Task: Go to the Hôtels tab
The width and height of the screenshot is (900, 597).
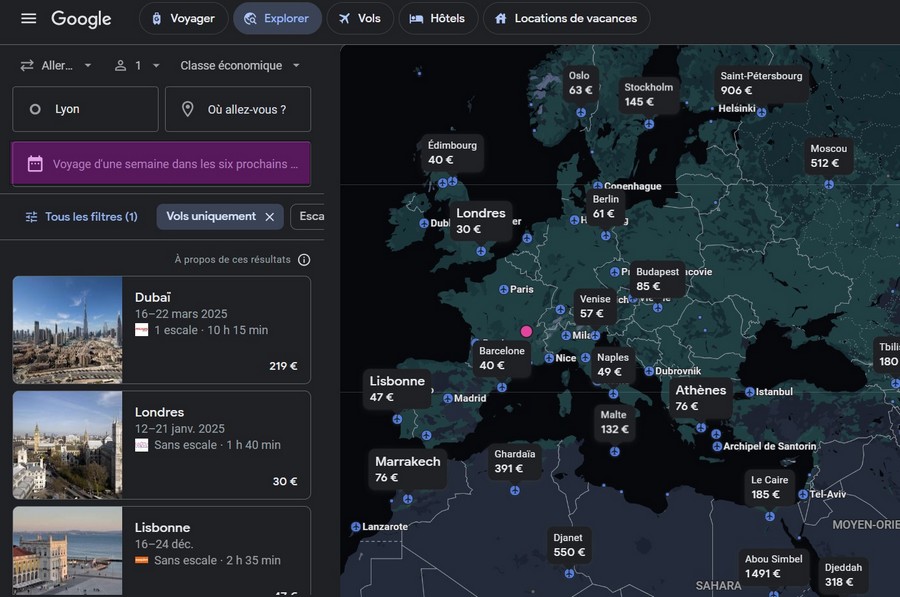Action: (437, 19)
